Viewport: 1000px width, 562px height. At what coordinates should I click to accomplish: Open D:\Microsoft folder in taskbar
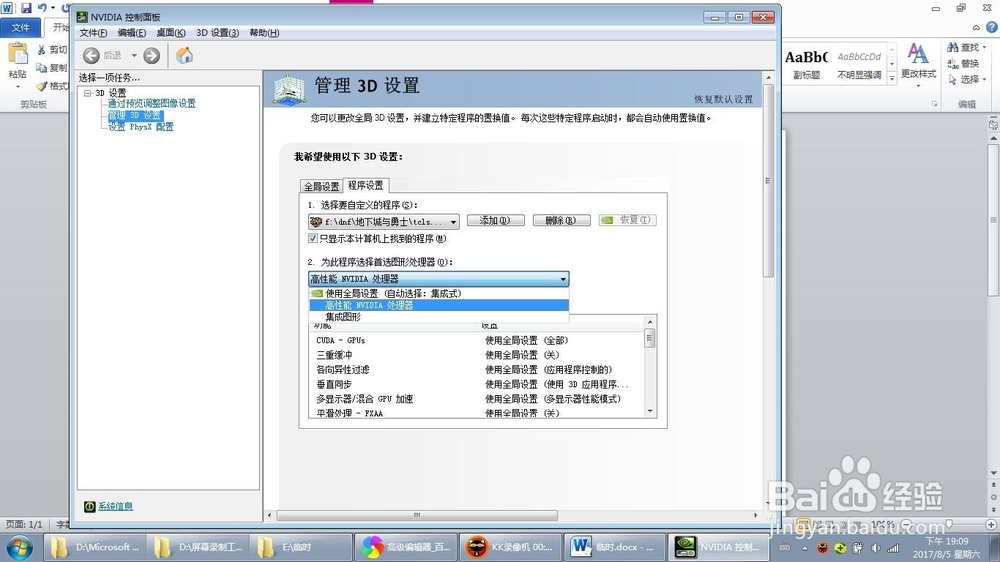[x=95, y=547]
